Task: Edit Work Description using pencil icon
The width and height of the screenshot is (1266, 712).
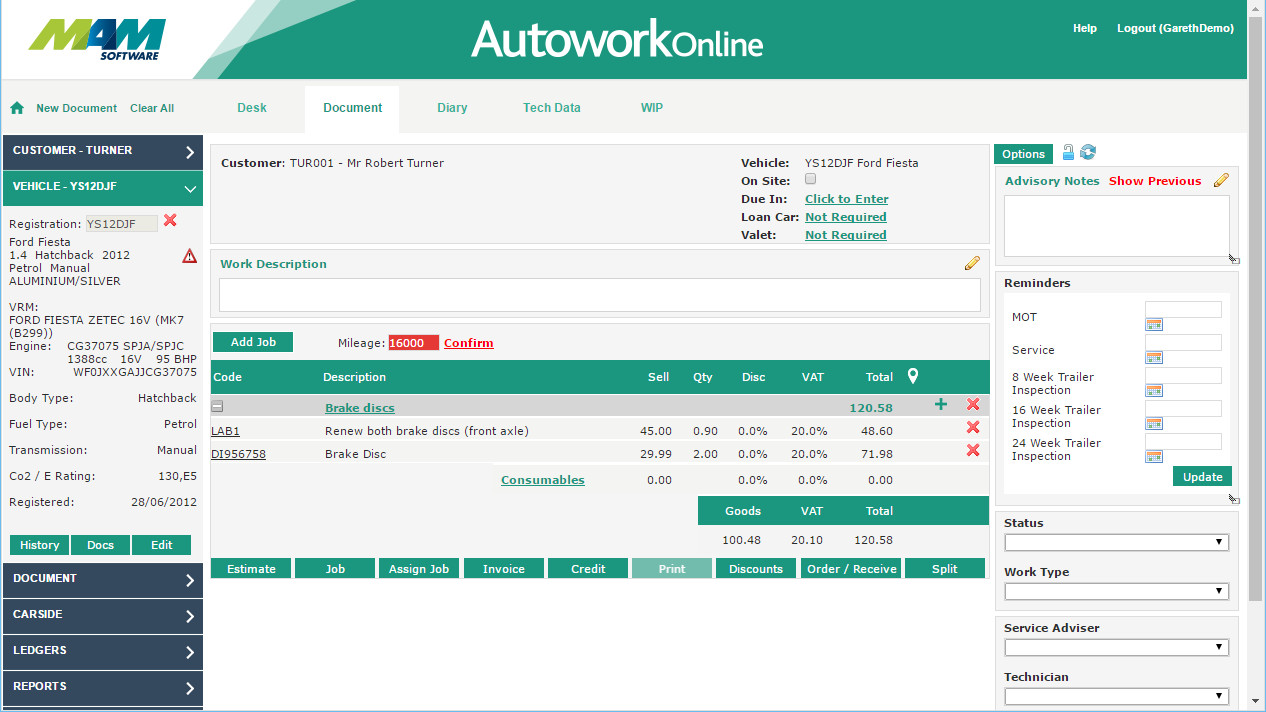Action: [972, 263]
